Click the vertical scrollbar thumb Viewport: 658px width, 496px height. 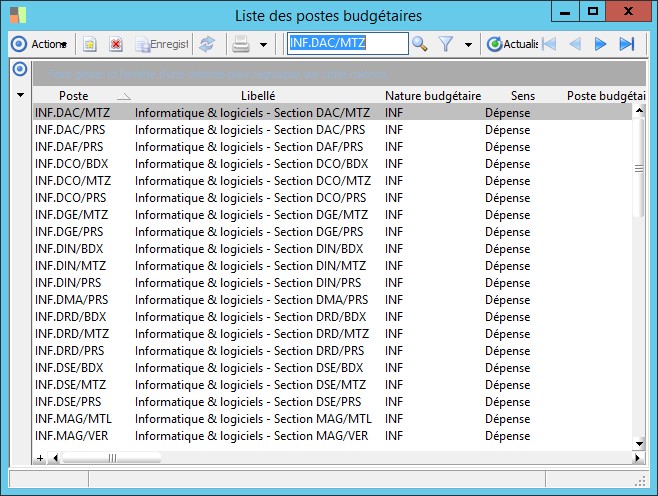pos(639,168)
